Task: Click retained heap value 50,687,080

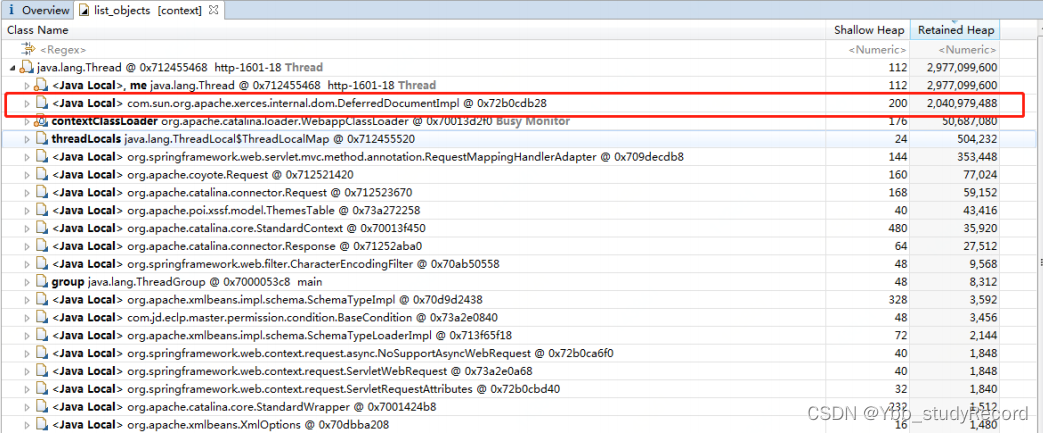Action: [967, 121]
